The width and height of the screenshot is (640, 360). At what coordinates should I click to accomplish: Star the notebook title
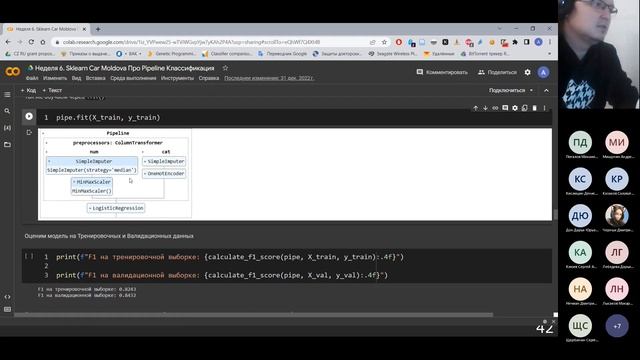coord(225,68)
